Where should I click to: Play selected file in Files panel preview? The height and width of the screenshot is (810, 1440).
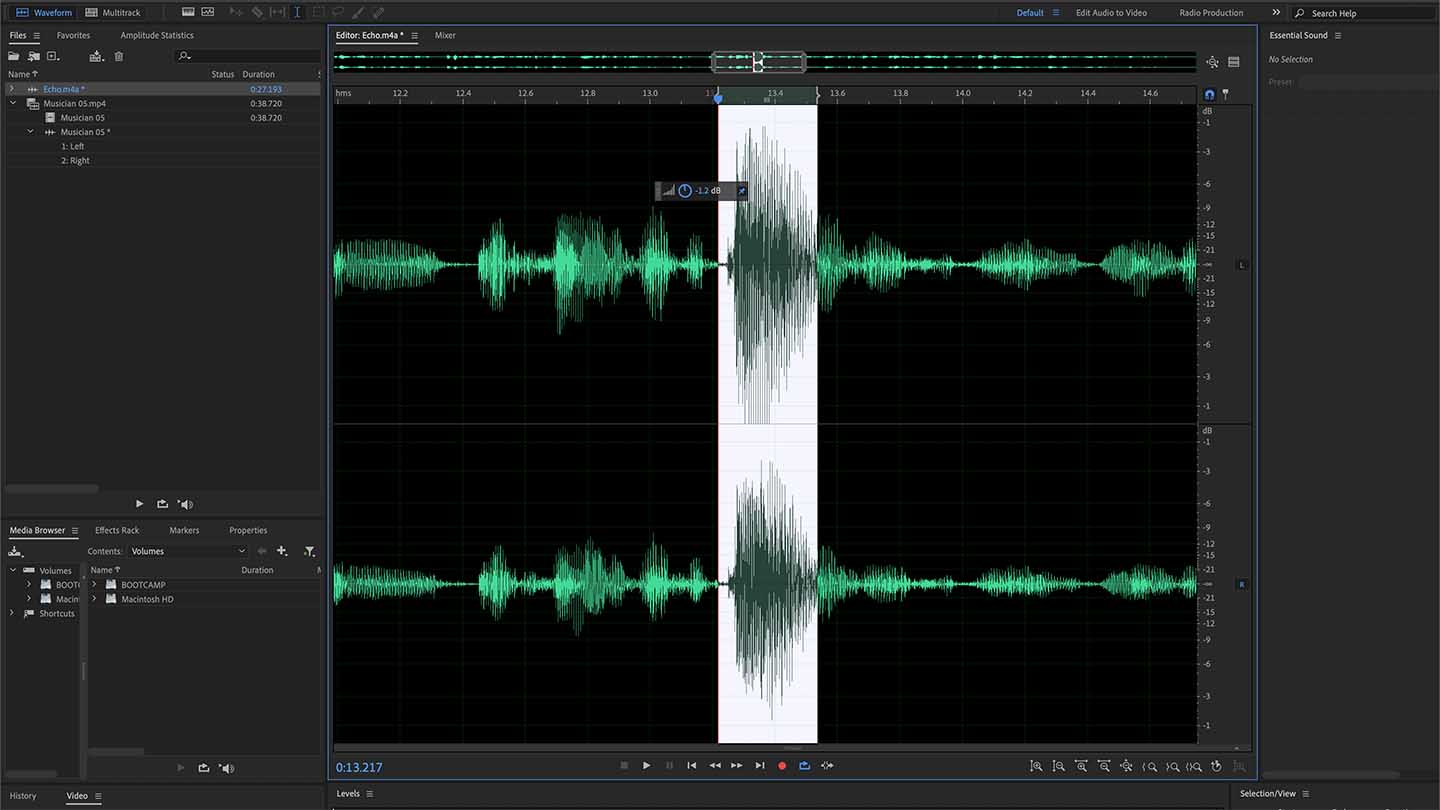click(139, 504)
